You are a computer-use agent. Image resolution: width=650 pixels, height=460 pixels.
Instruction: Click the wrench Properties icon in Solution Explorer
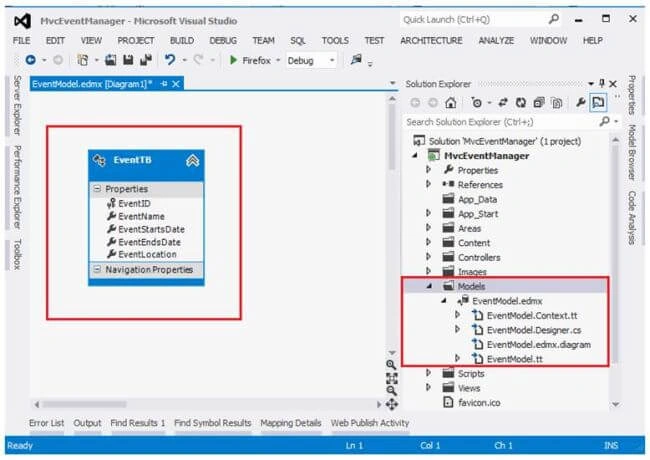(581, 102)
